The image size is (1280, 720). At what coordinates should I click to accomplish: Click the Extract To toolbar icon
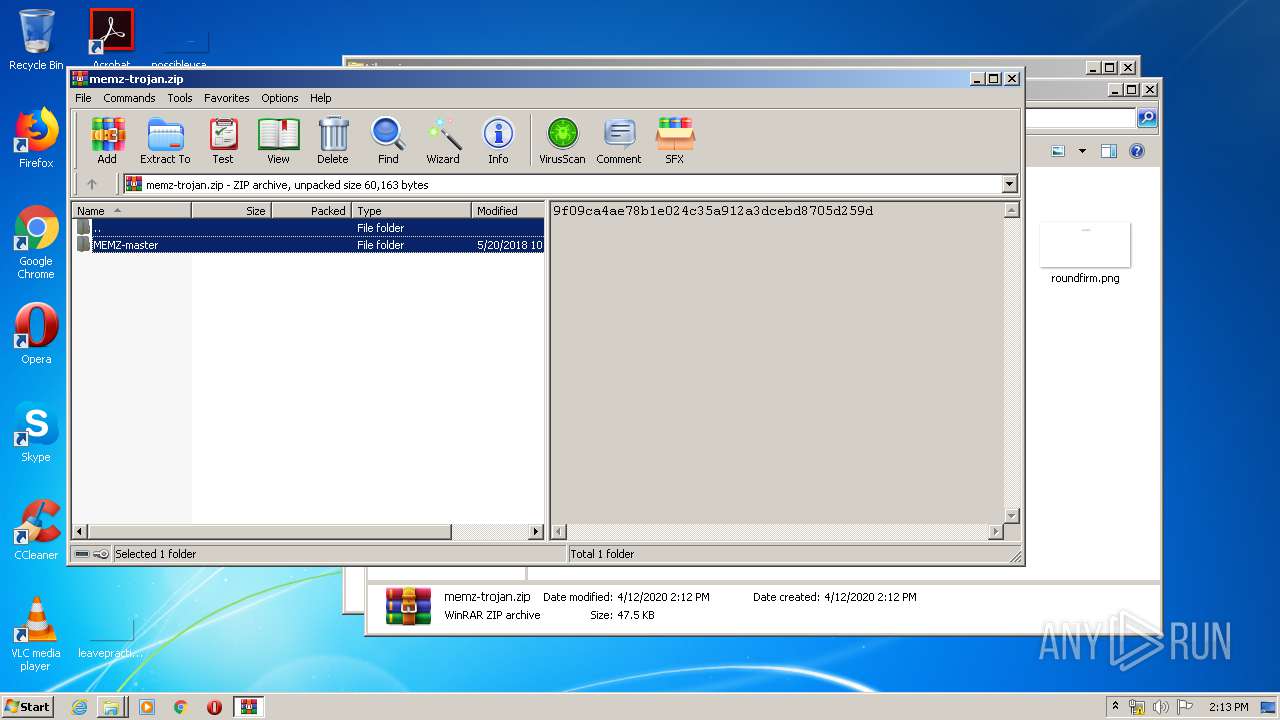coord(165,141)
